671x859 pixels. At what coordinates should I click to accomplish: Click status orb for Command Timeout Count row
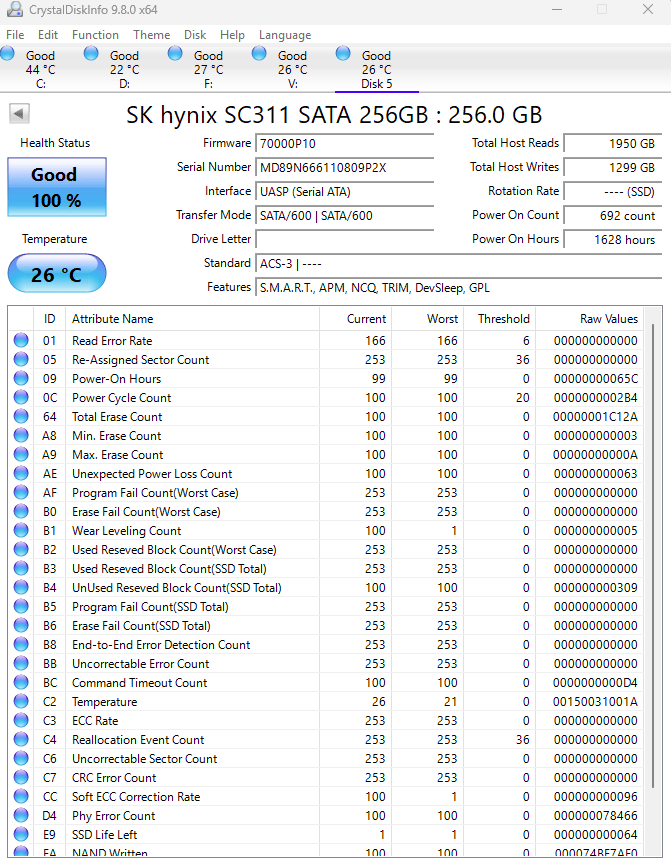pyautogui.click(x=21, y=683)
